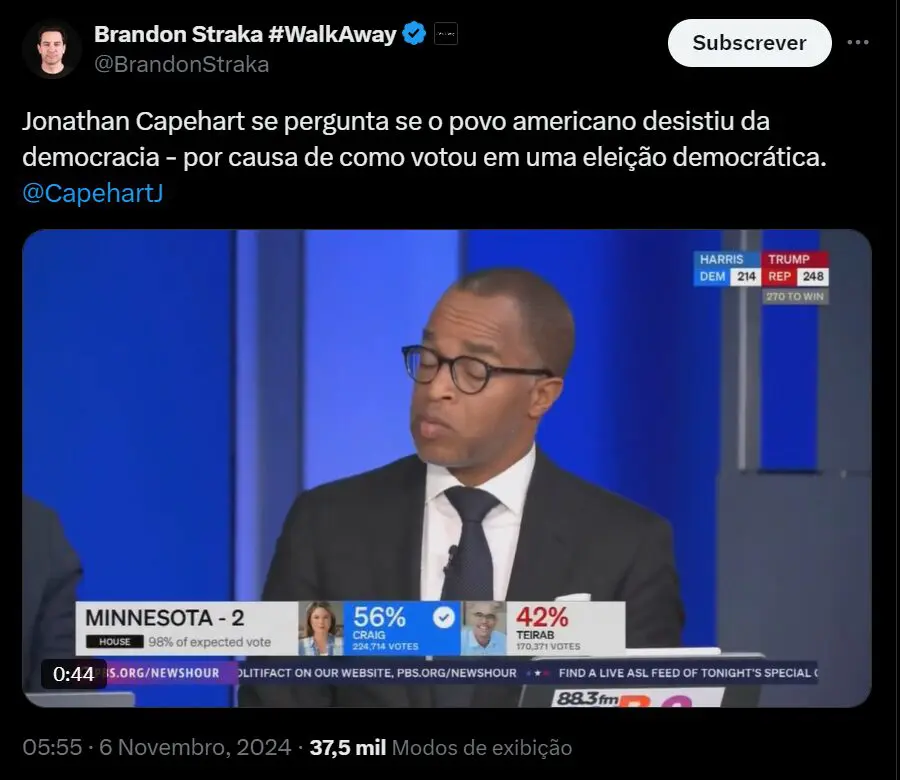Viewport: 900px width, 780px height.
Task: Click the blue verified checkmark badge
Action: click(x=414, y=34)
